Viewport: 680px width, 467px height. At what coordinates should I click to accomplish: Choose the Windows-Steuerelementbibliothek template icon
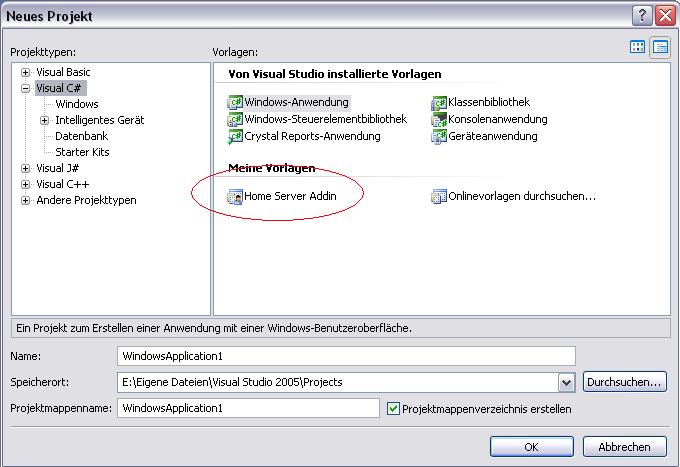(x=236, y=119)
